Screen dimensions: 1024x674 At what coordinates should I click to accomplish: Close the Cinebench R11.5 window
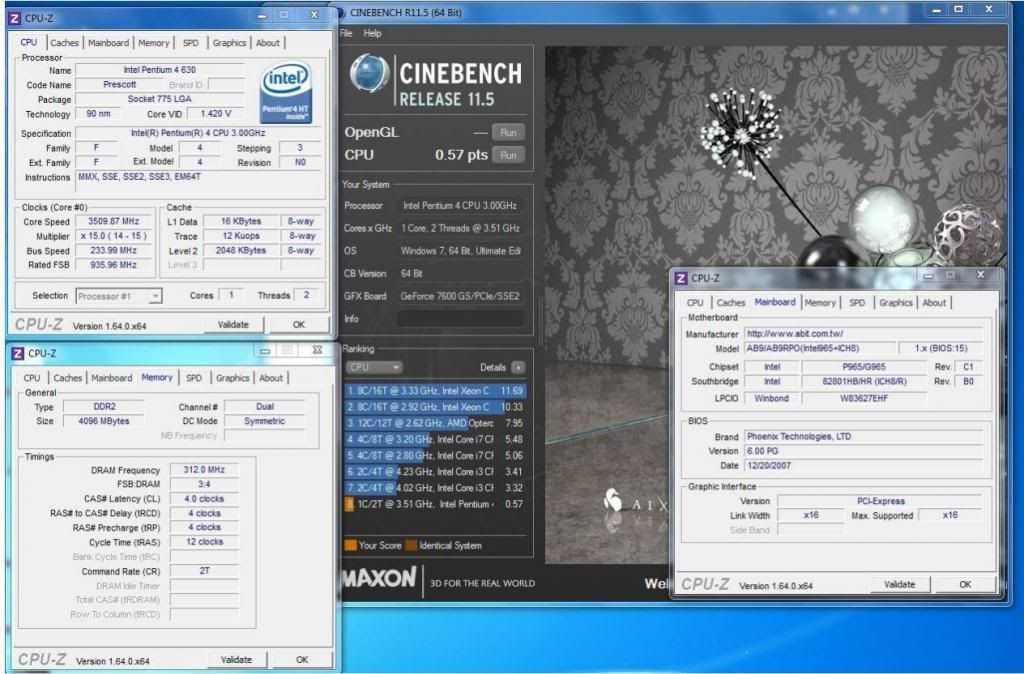[988, 9]
